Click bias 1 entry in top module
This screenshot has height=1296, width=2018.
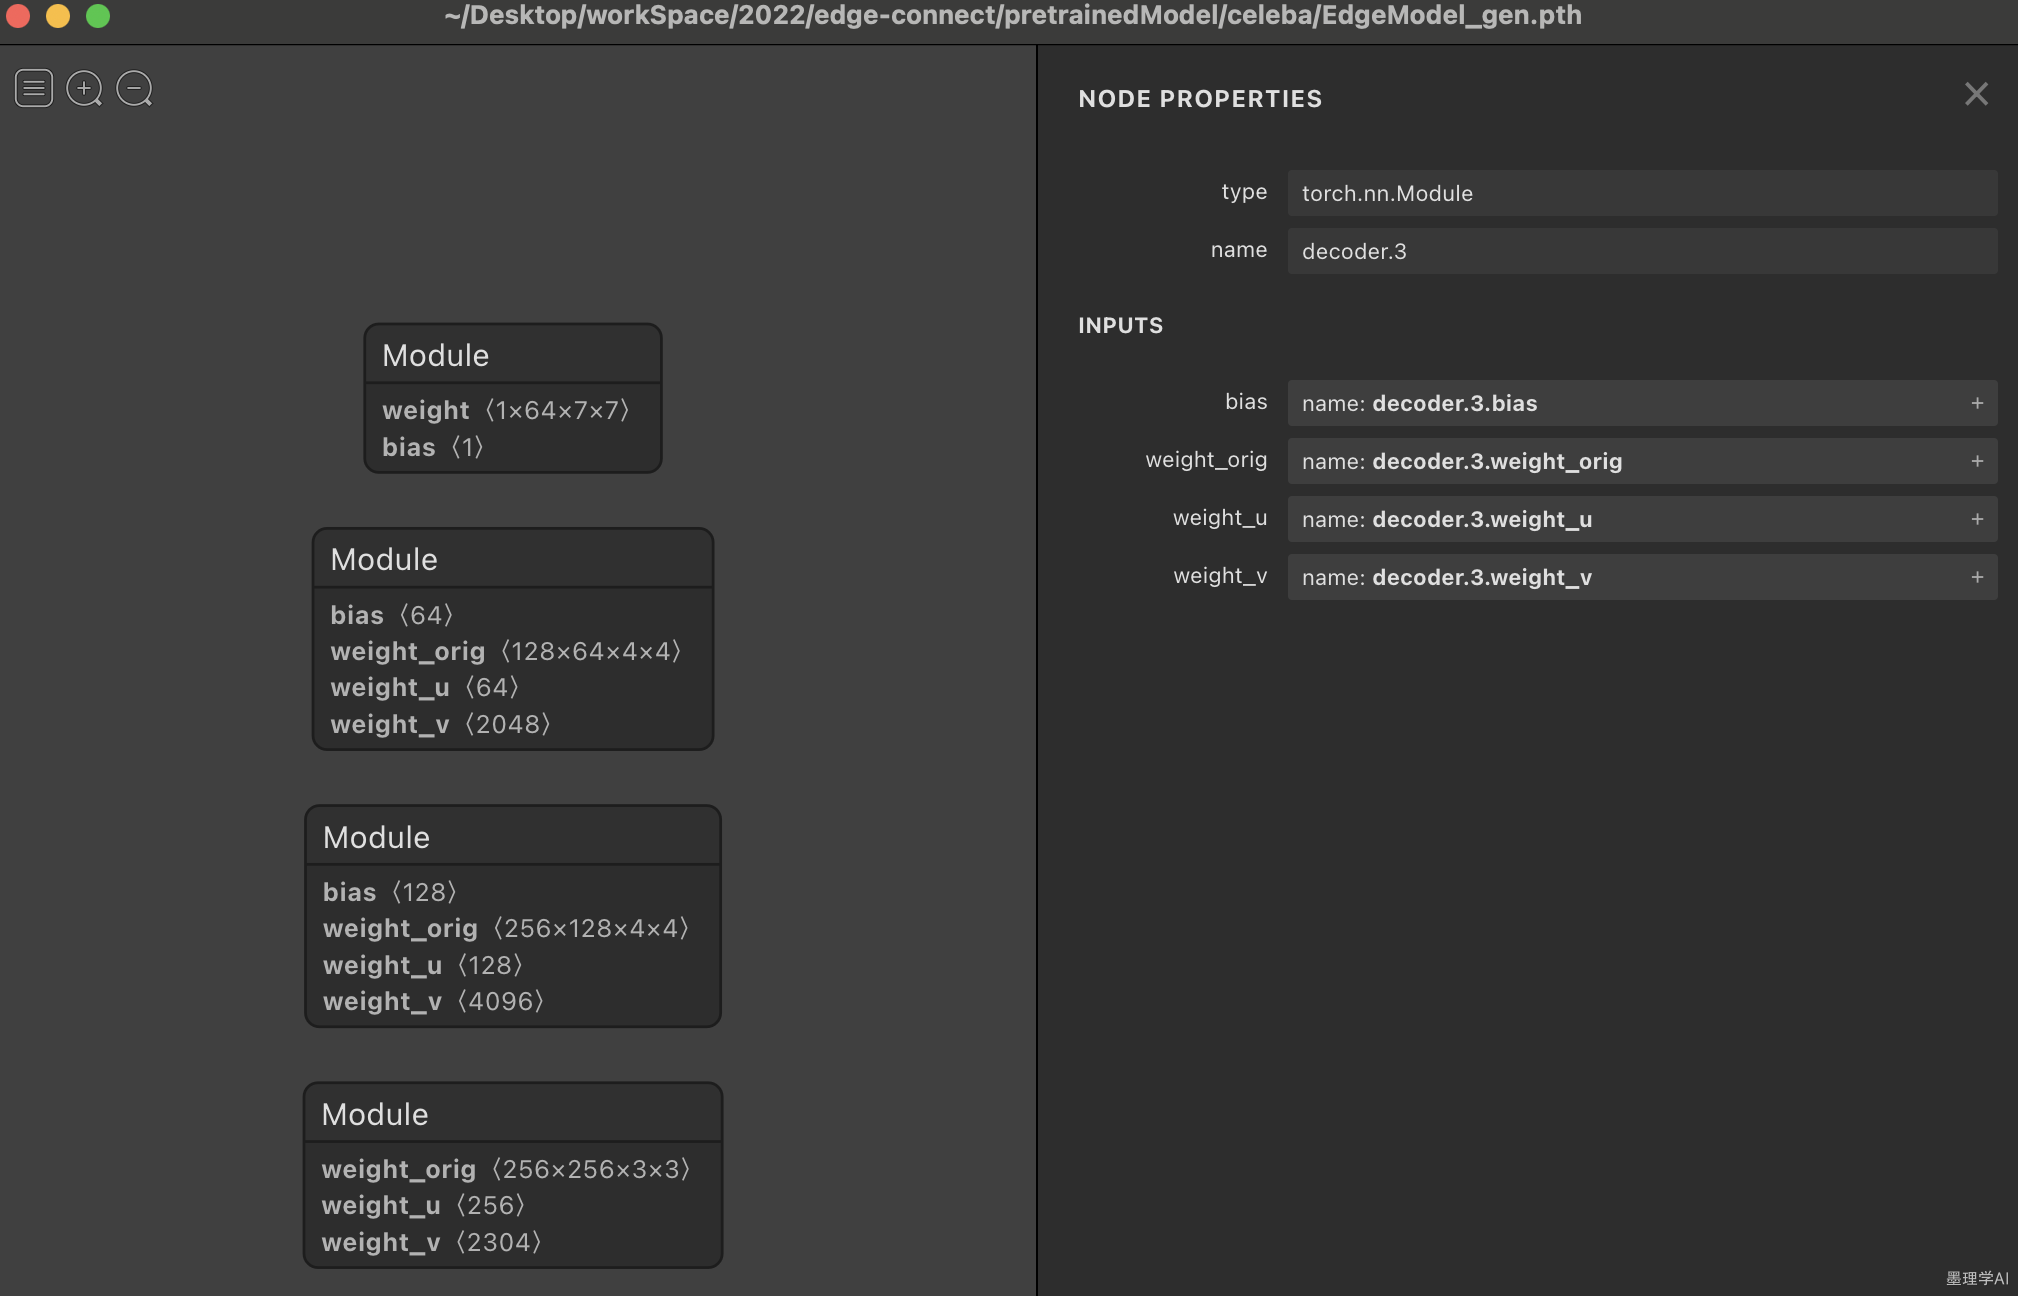pyautogui.click(x=432, y=448)
